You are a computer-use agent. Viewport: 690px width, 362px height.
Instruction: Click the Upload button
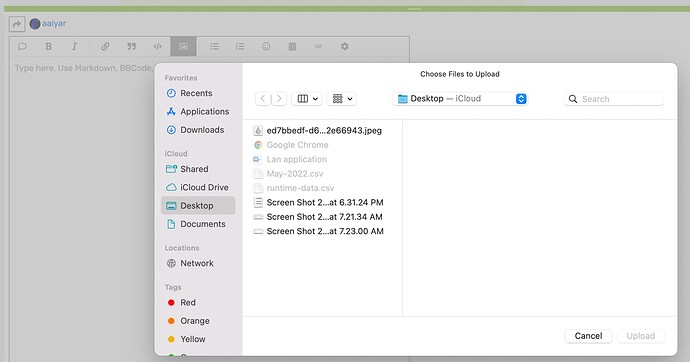pyautogui.click(x=640, y=336)
